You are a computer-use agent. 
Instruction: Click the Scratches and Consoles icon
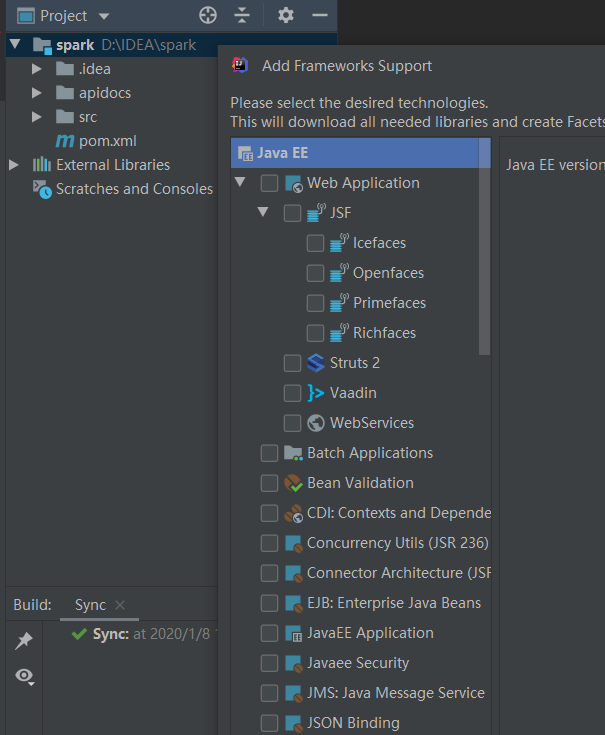click(x=41, y=189)
